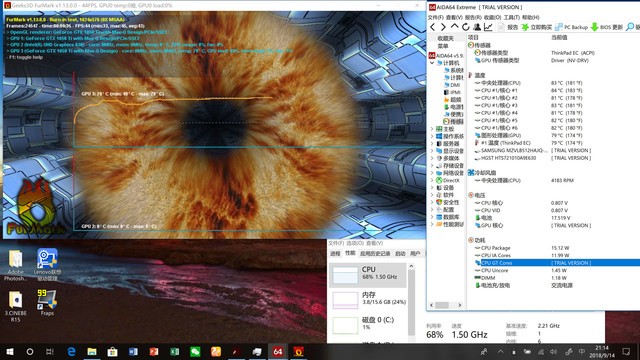Open the 文件(F) menu in AIDA64
640x360 pixels.
[436, 18]
